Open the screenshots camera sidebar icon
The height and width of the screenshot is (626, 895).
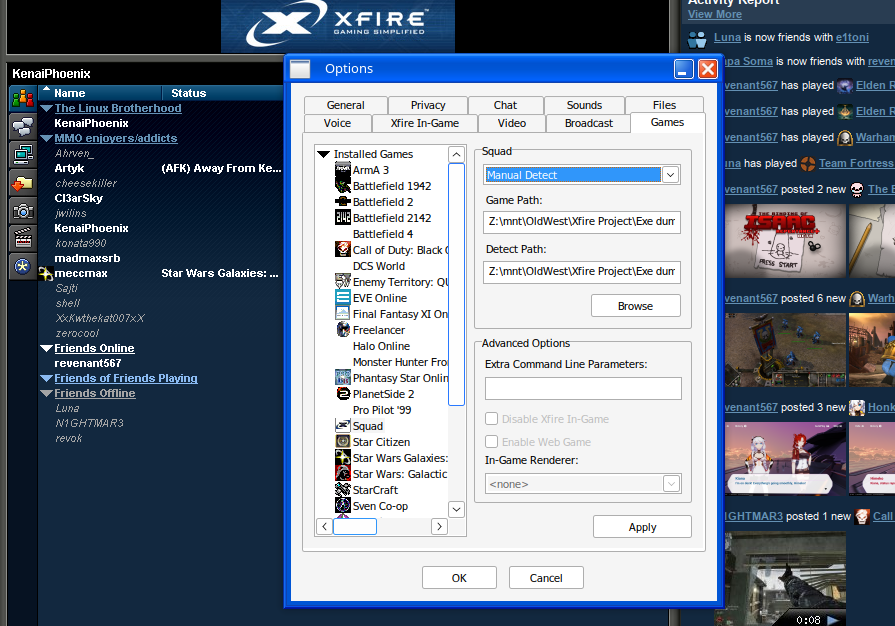[23, 211]
